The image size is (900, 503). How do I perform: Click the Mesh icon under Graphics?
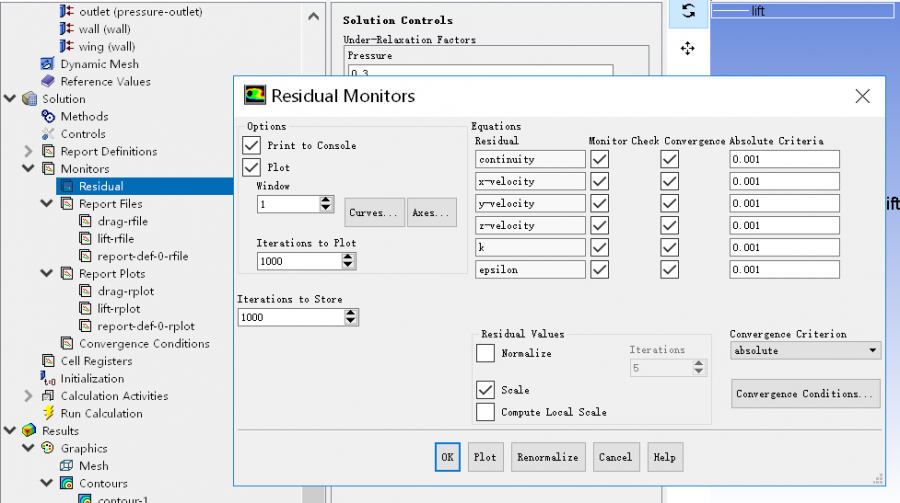coord(67,466)
